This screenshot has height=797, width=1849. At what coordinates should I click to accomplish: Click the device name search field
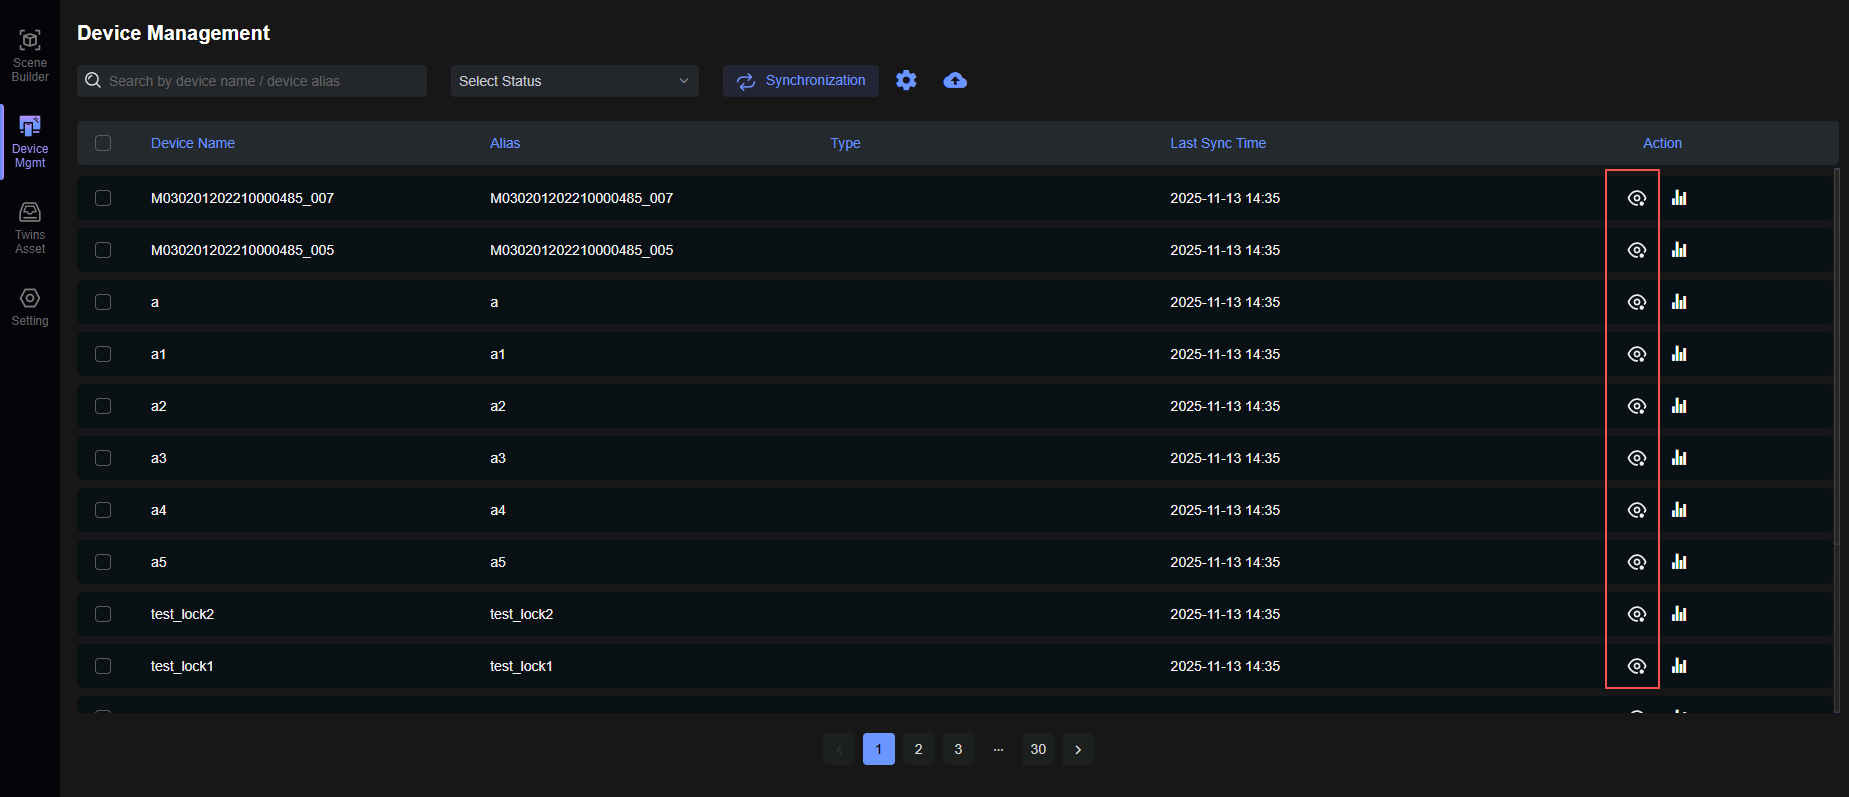[x=260, y=81]
